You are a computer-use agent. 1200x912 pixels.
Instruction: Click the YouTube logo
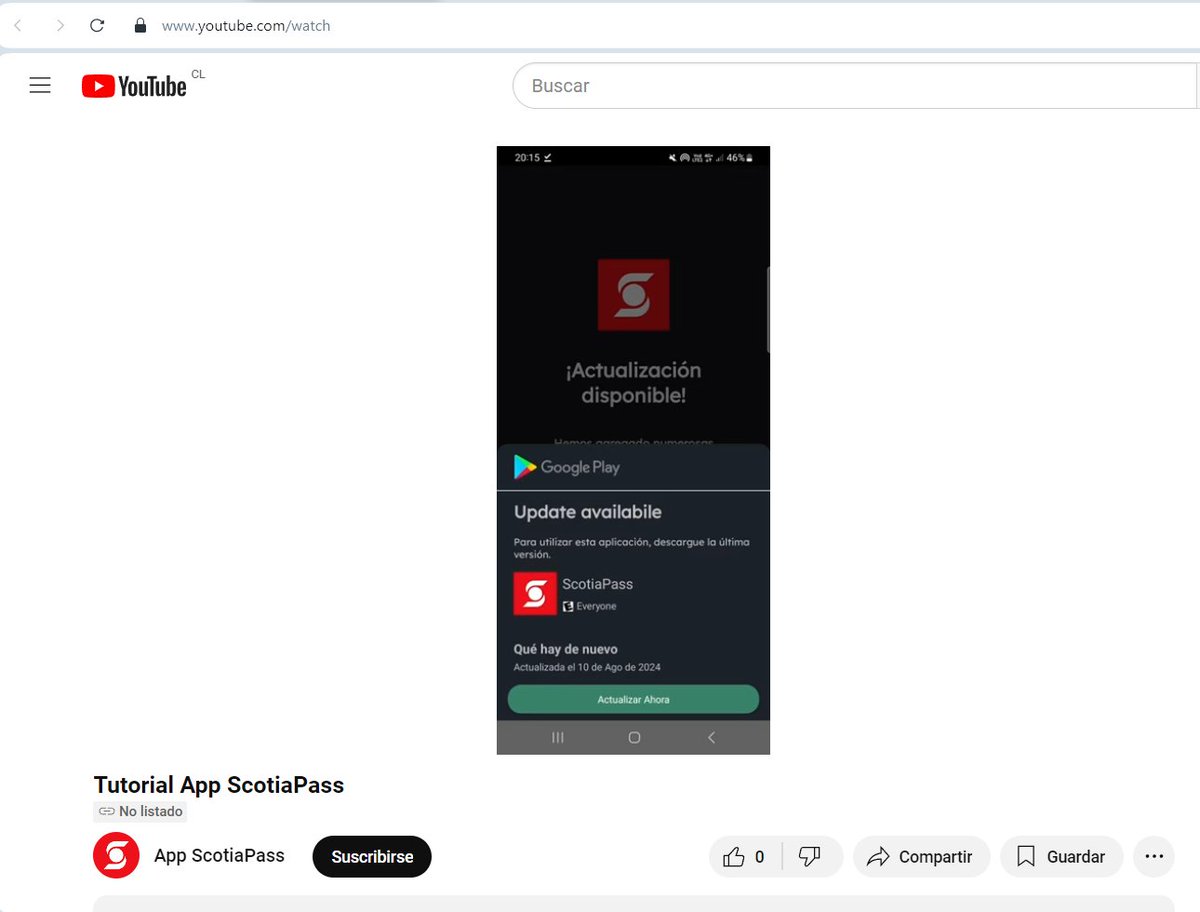(134, 87)
